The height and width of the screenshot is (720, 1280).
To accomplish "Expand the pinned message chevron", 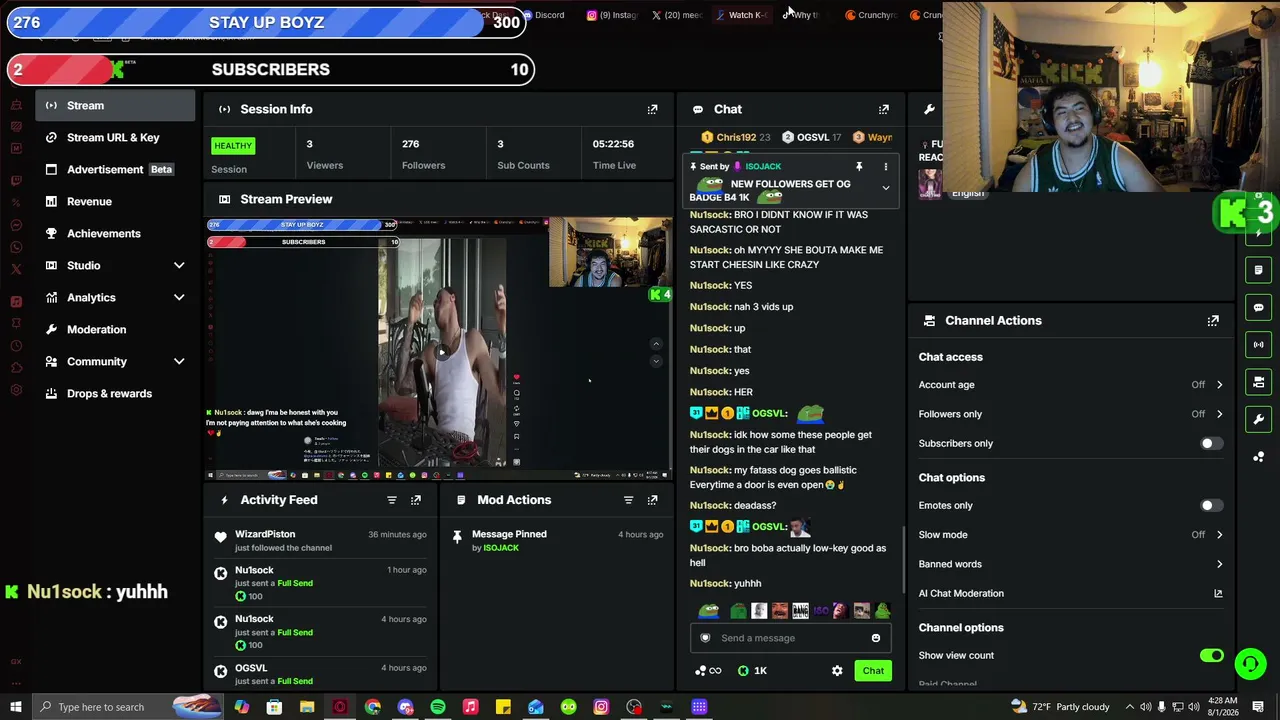I will 885,188.
